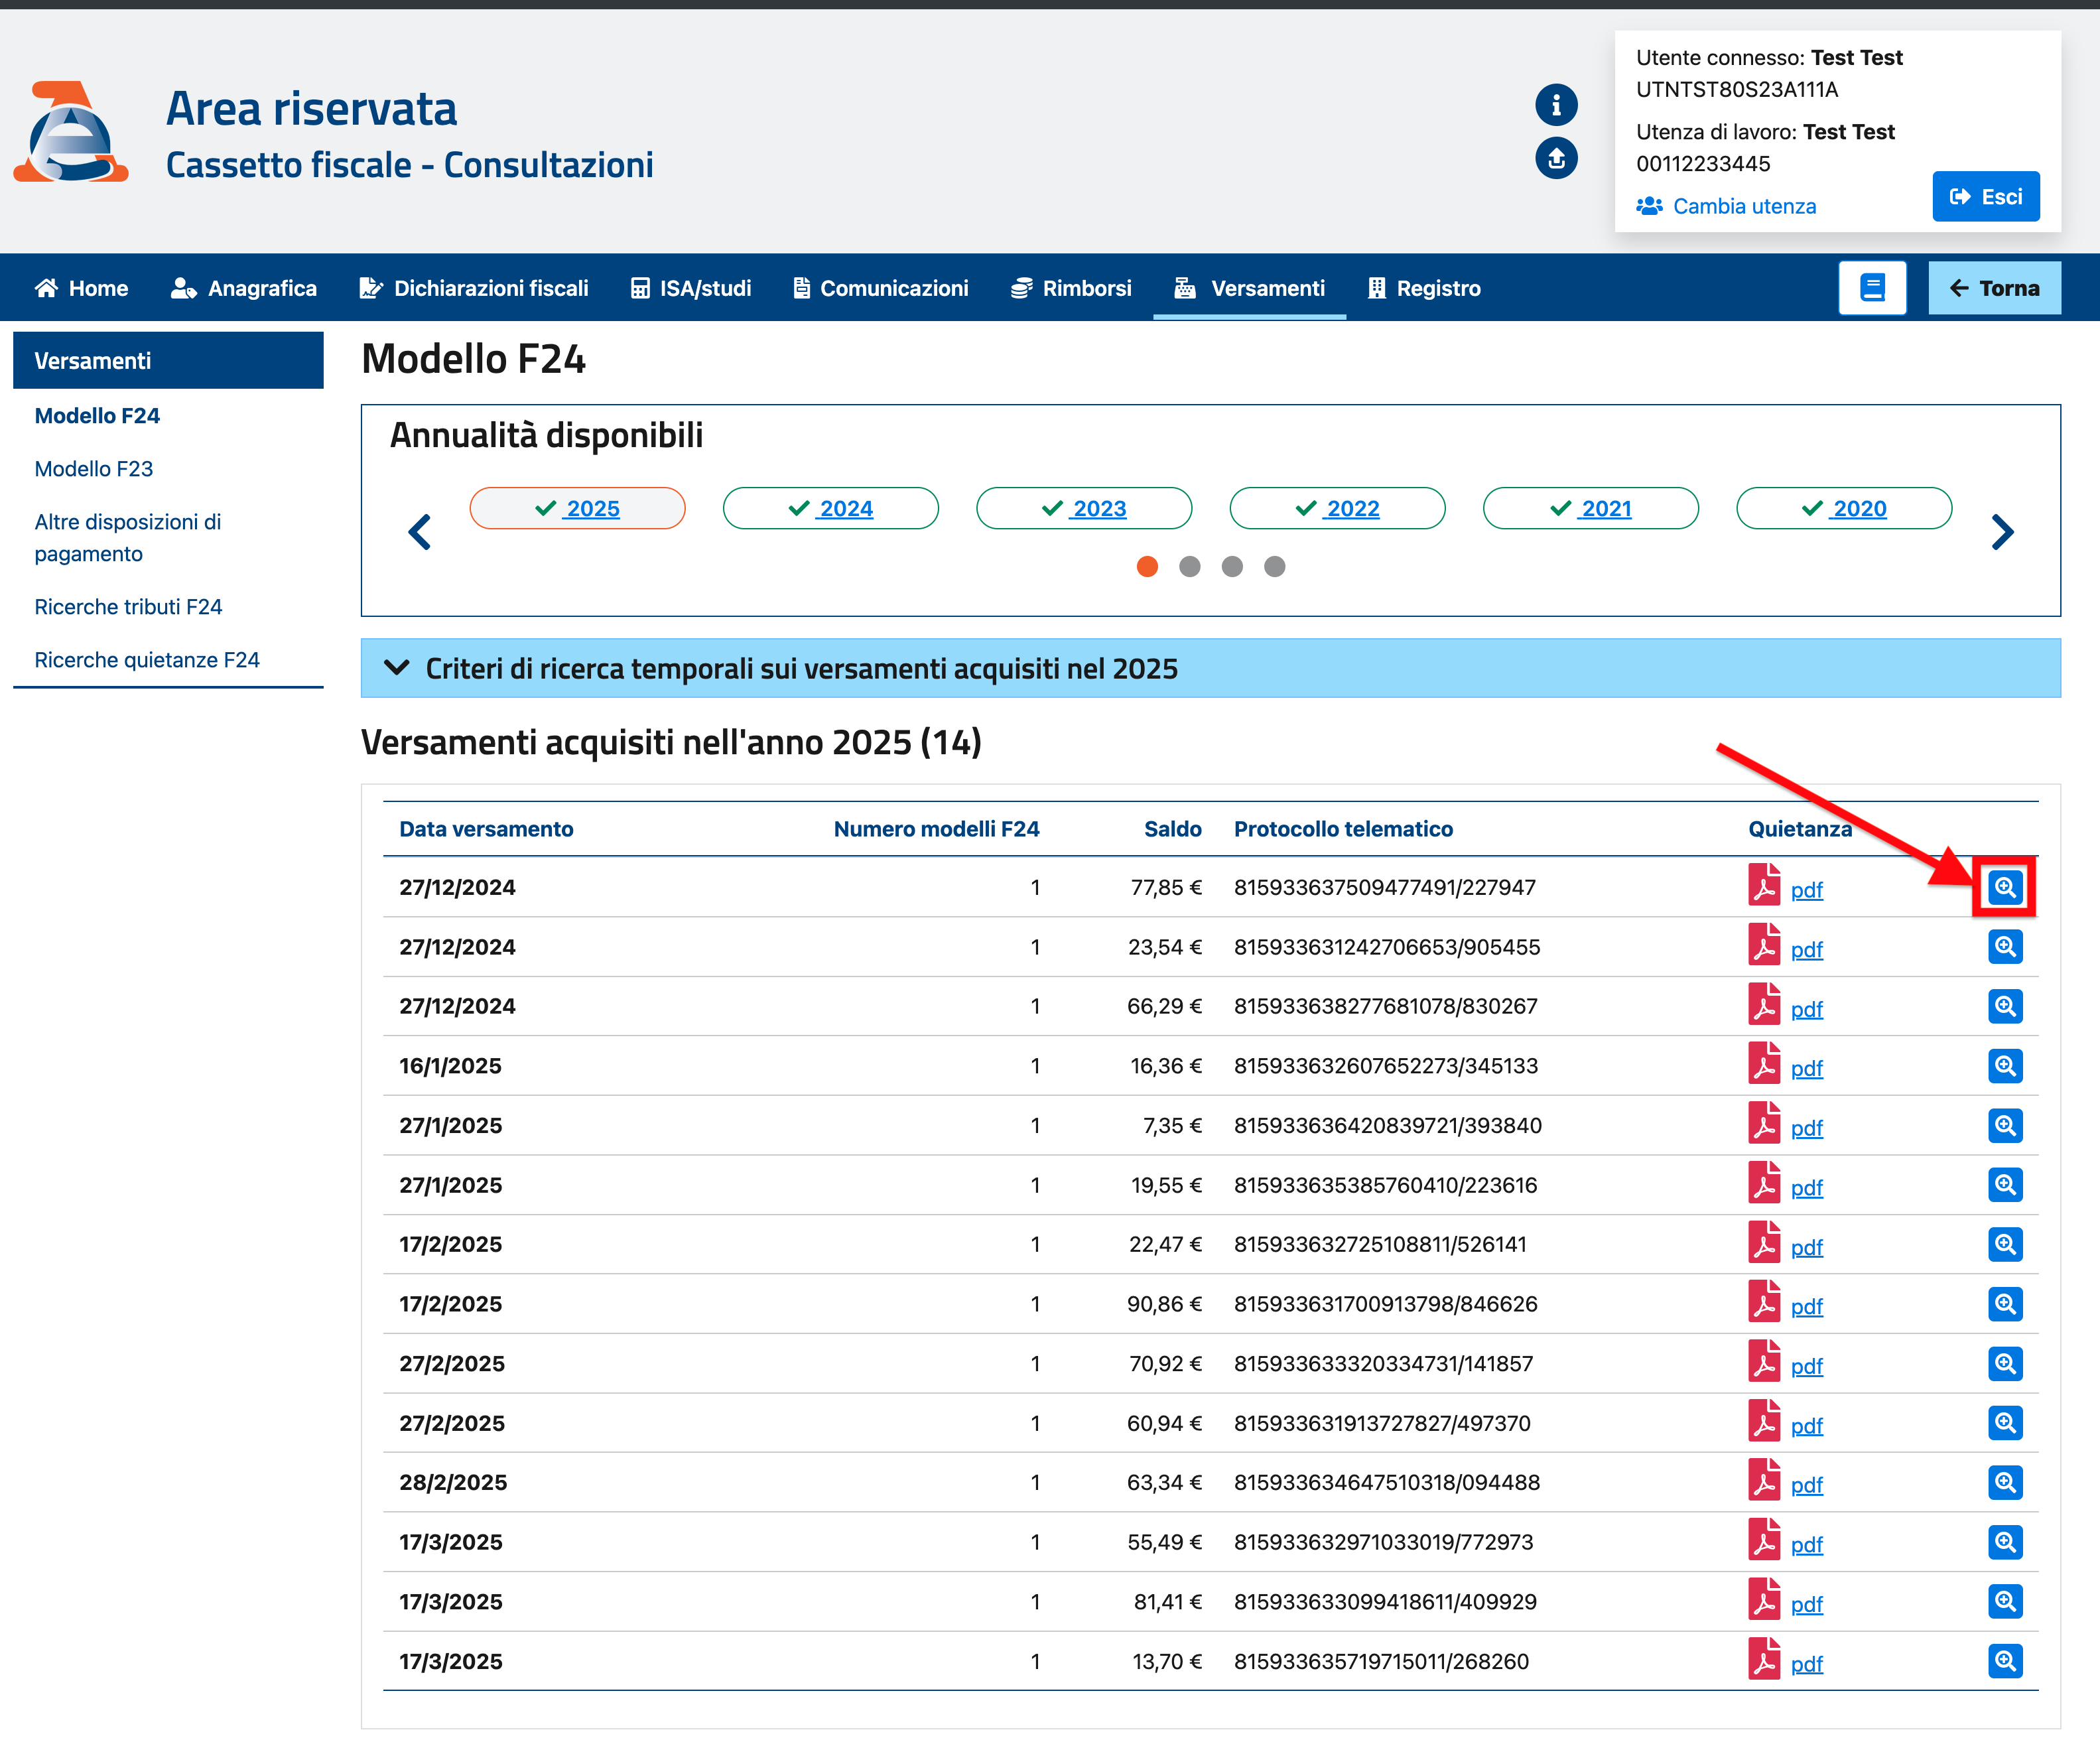This screenshot has width=2100, height=1746.
Task: Click PDF icon for 13,70 € payment
Action: pos(1764,1660)
